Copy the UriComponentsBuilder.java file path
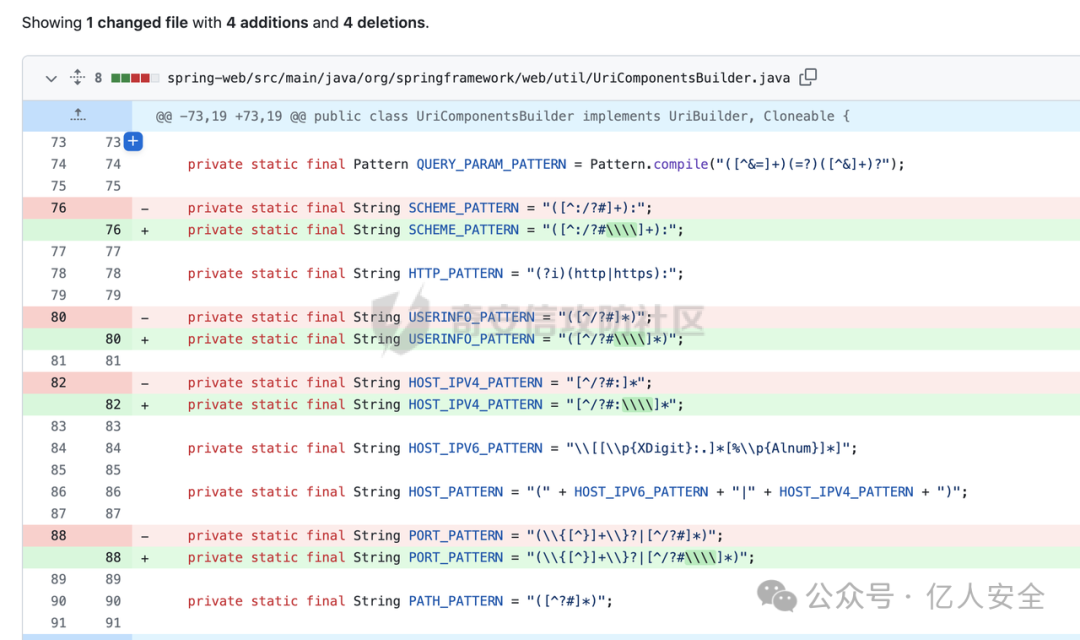 pyautogui.click(x=808, y=77)
